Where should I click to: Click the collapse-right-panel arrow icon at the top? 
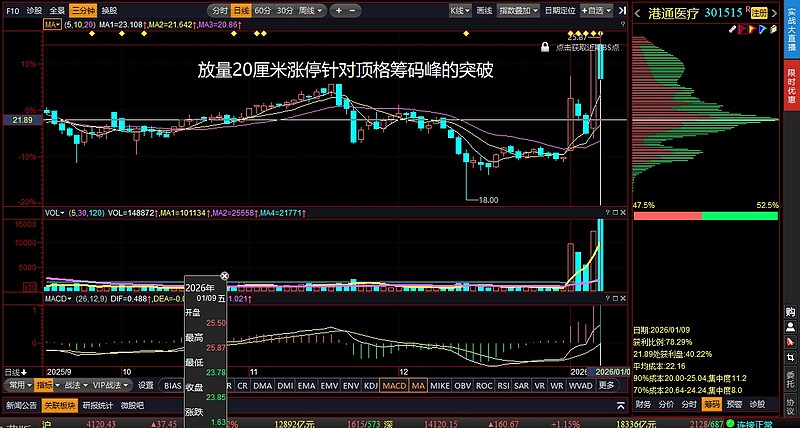point(622,10)
